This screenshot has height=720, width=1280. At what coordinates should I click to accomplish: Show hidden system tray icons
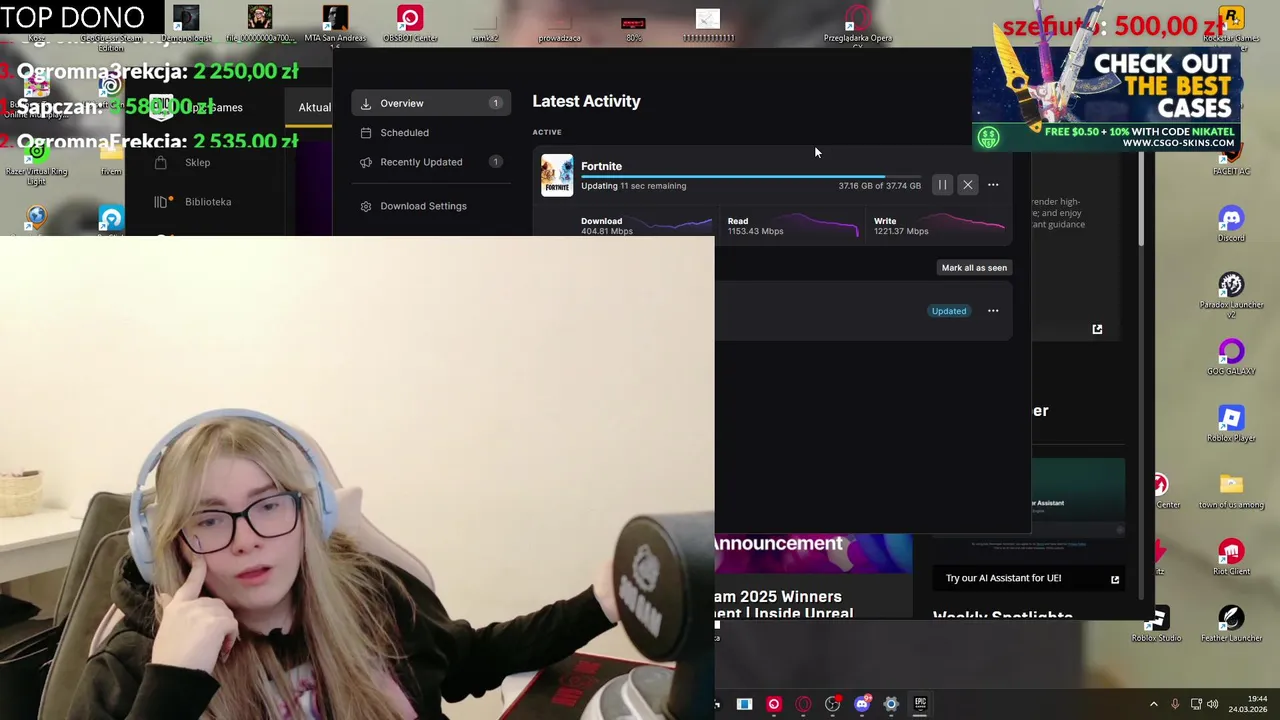click(1153, 704)
